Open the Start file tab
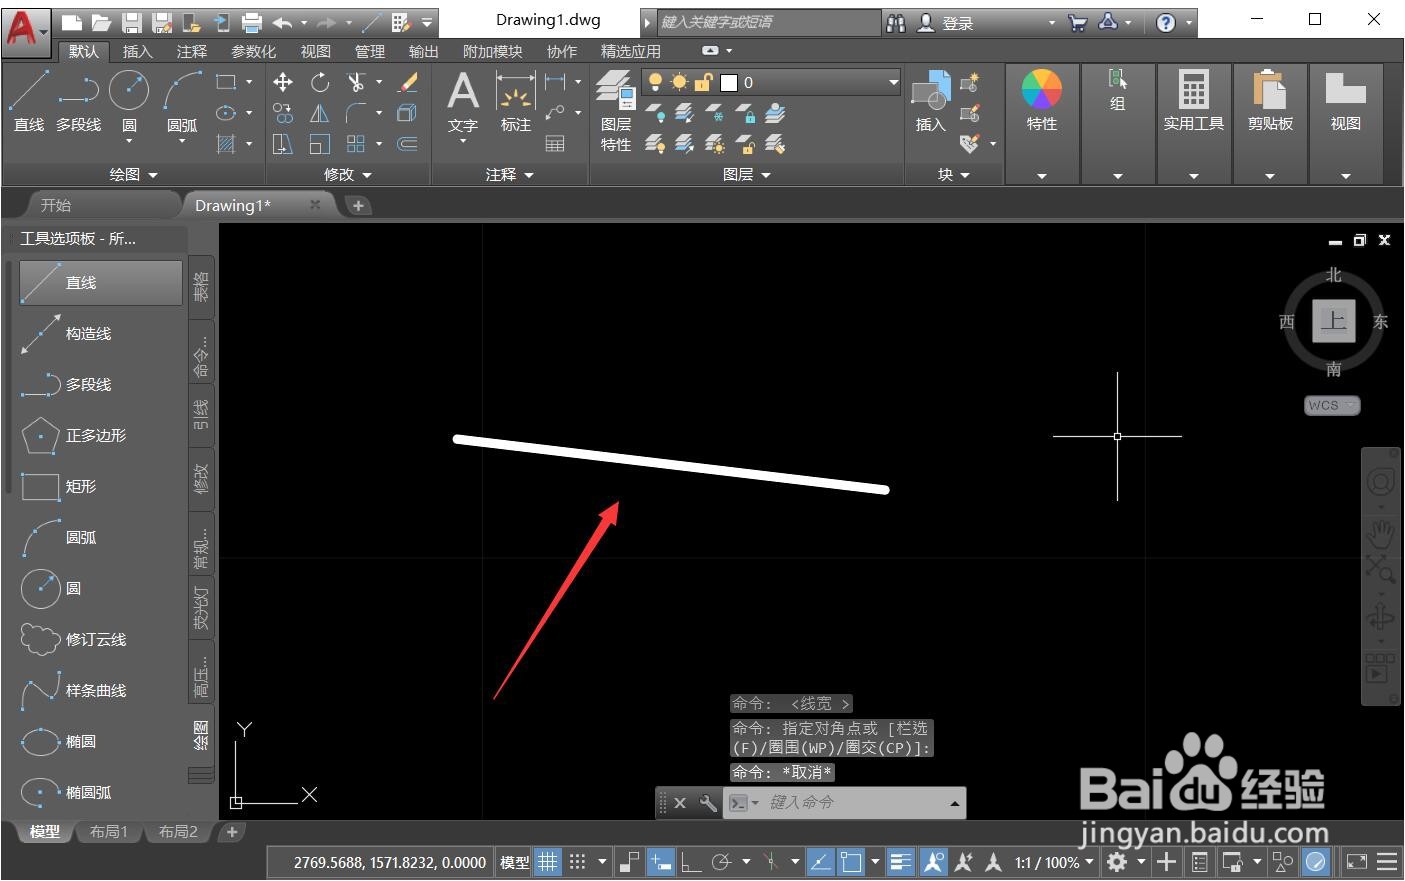1405x881 pixels. click(x=56, y=205)
